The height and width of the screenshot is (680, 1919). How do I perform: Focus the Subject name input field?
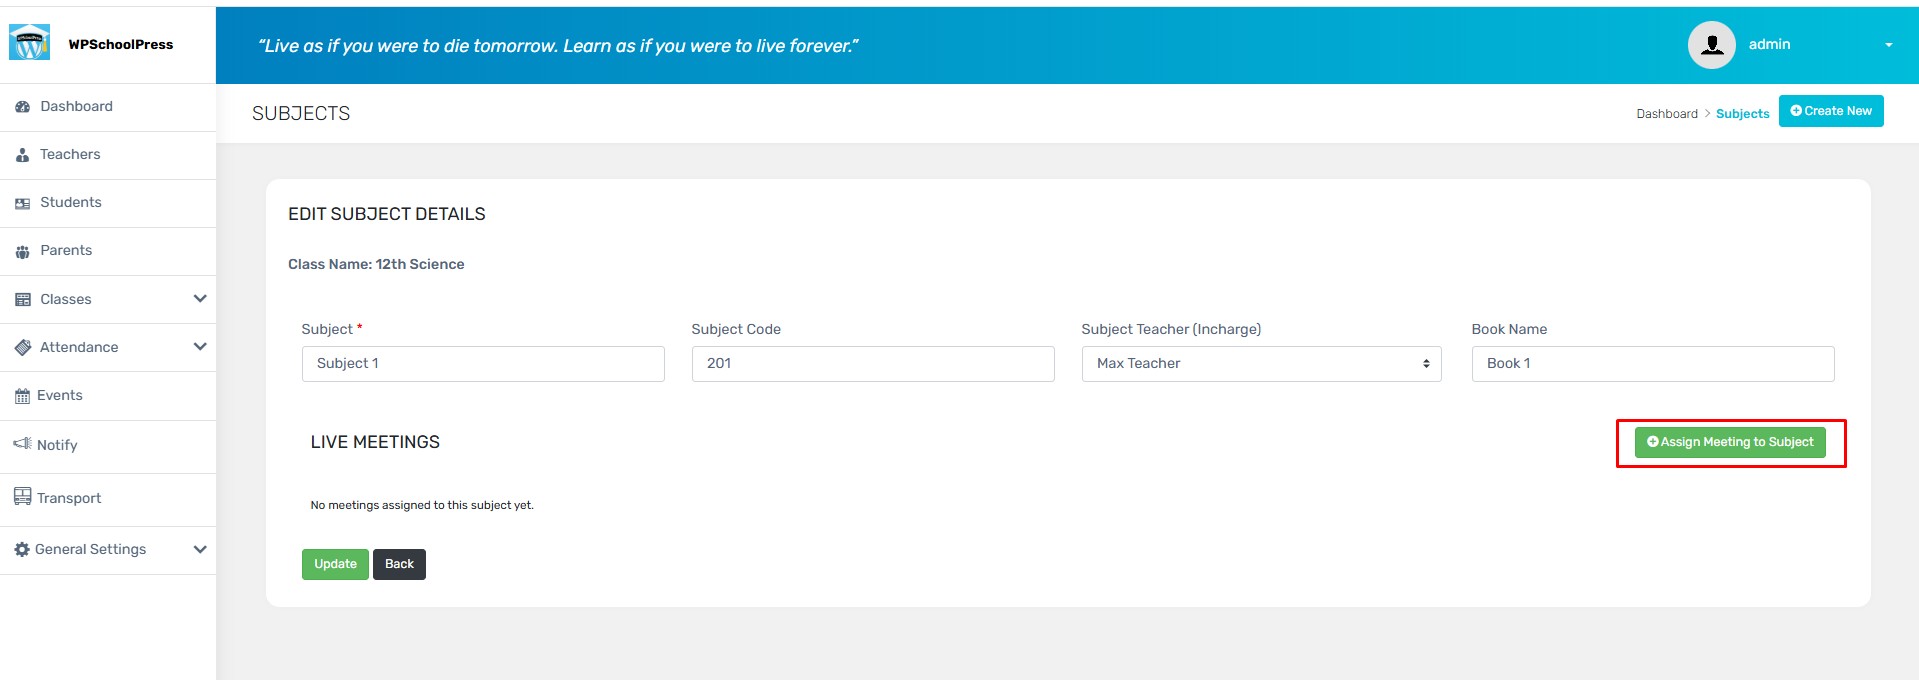tap(483, 364)
